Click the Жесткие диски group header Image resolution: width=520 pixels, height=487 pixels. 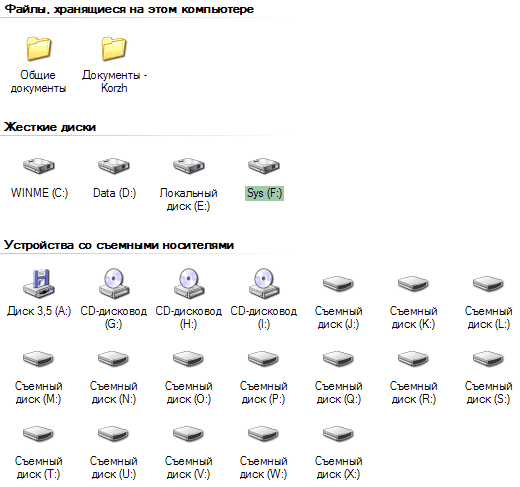[x=50, y=127]
